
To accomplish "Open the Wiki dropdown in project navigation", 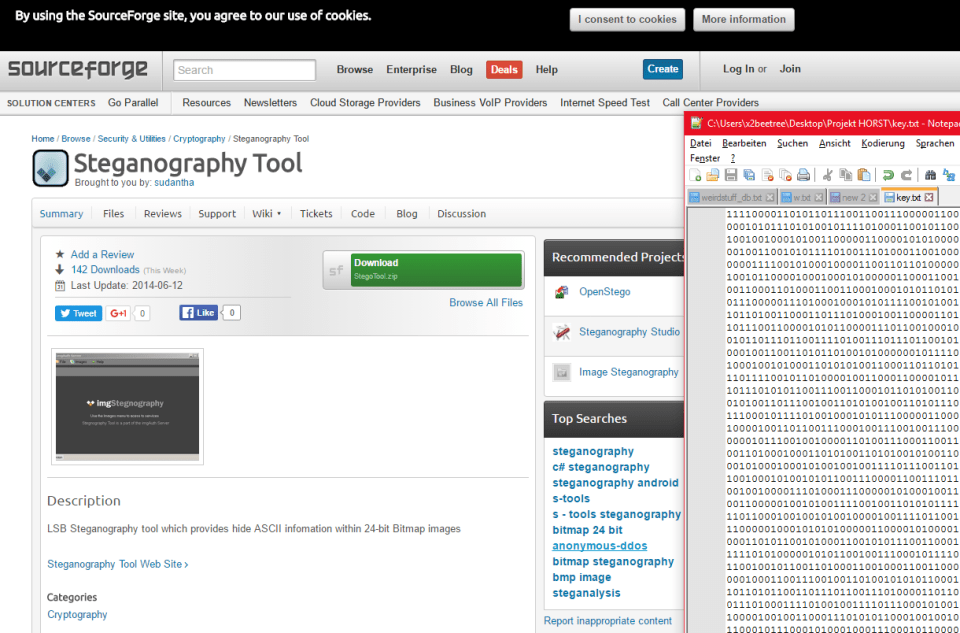I will 266,214.
